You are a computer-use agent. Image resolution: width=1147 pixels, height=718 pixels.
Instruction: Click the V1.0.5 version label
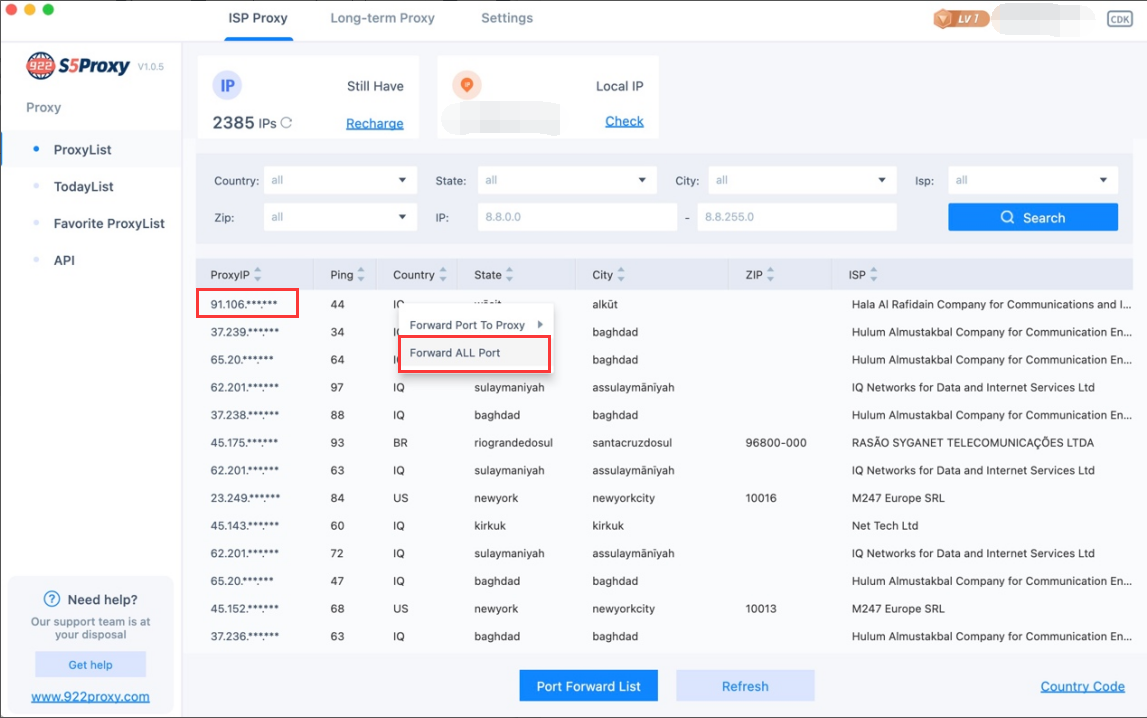(x=151, y=67)
